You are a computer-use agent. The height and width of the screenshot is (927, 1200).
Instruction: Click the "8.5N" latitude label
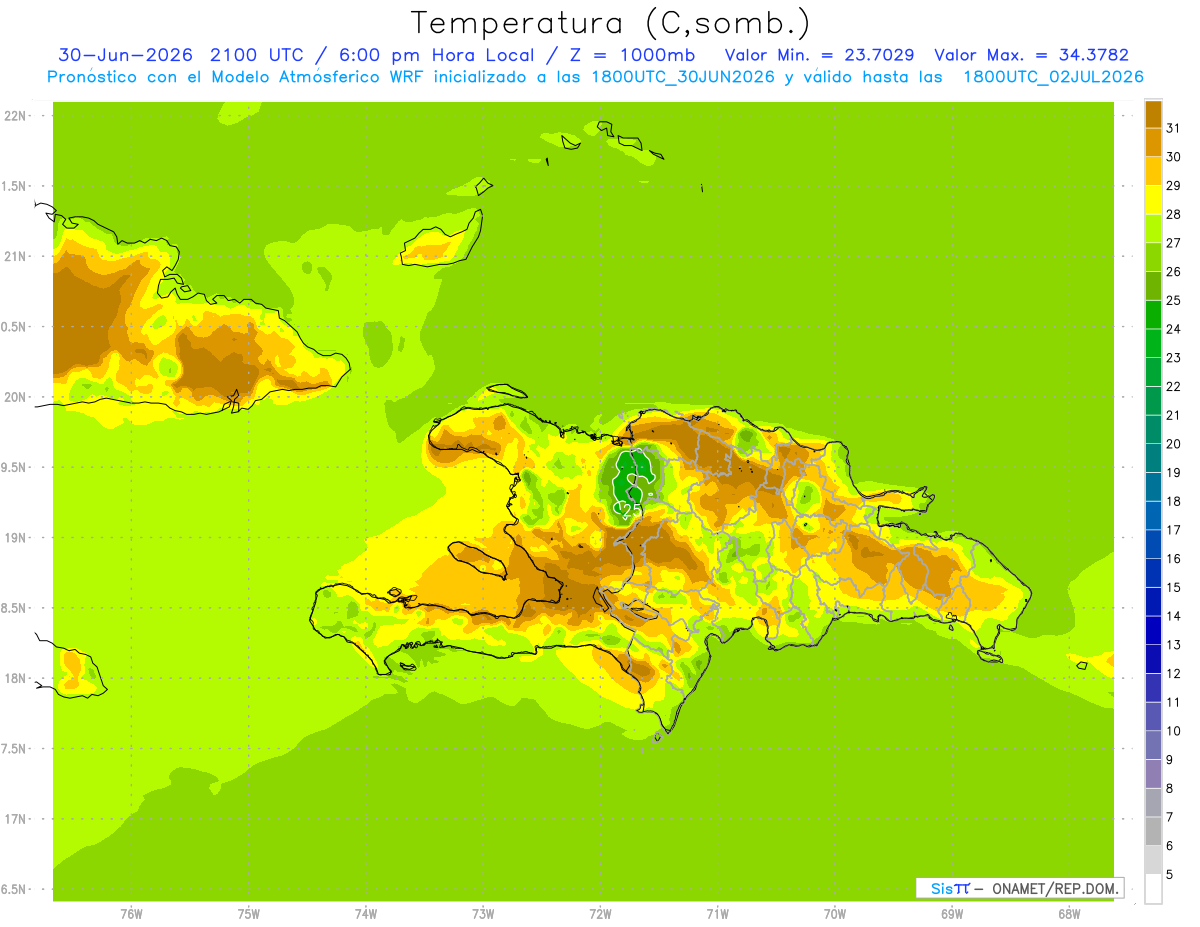click(13, 608)
